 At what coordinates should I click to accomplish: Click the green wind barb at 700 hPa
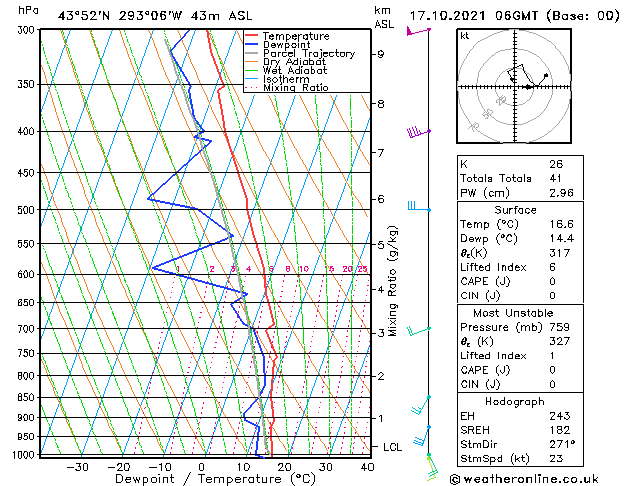[419, 331]
